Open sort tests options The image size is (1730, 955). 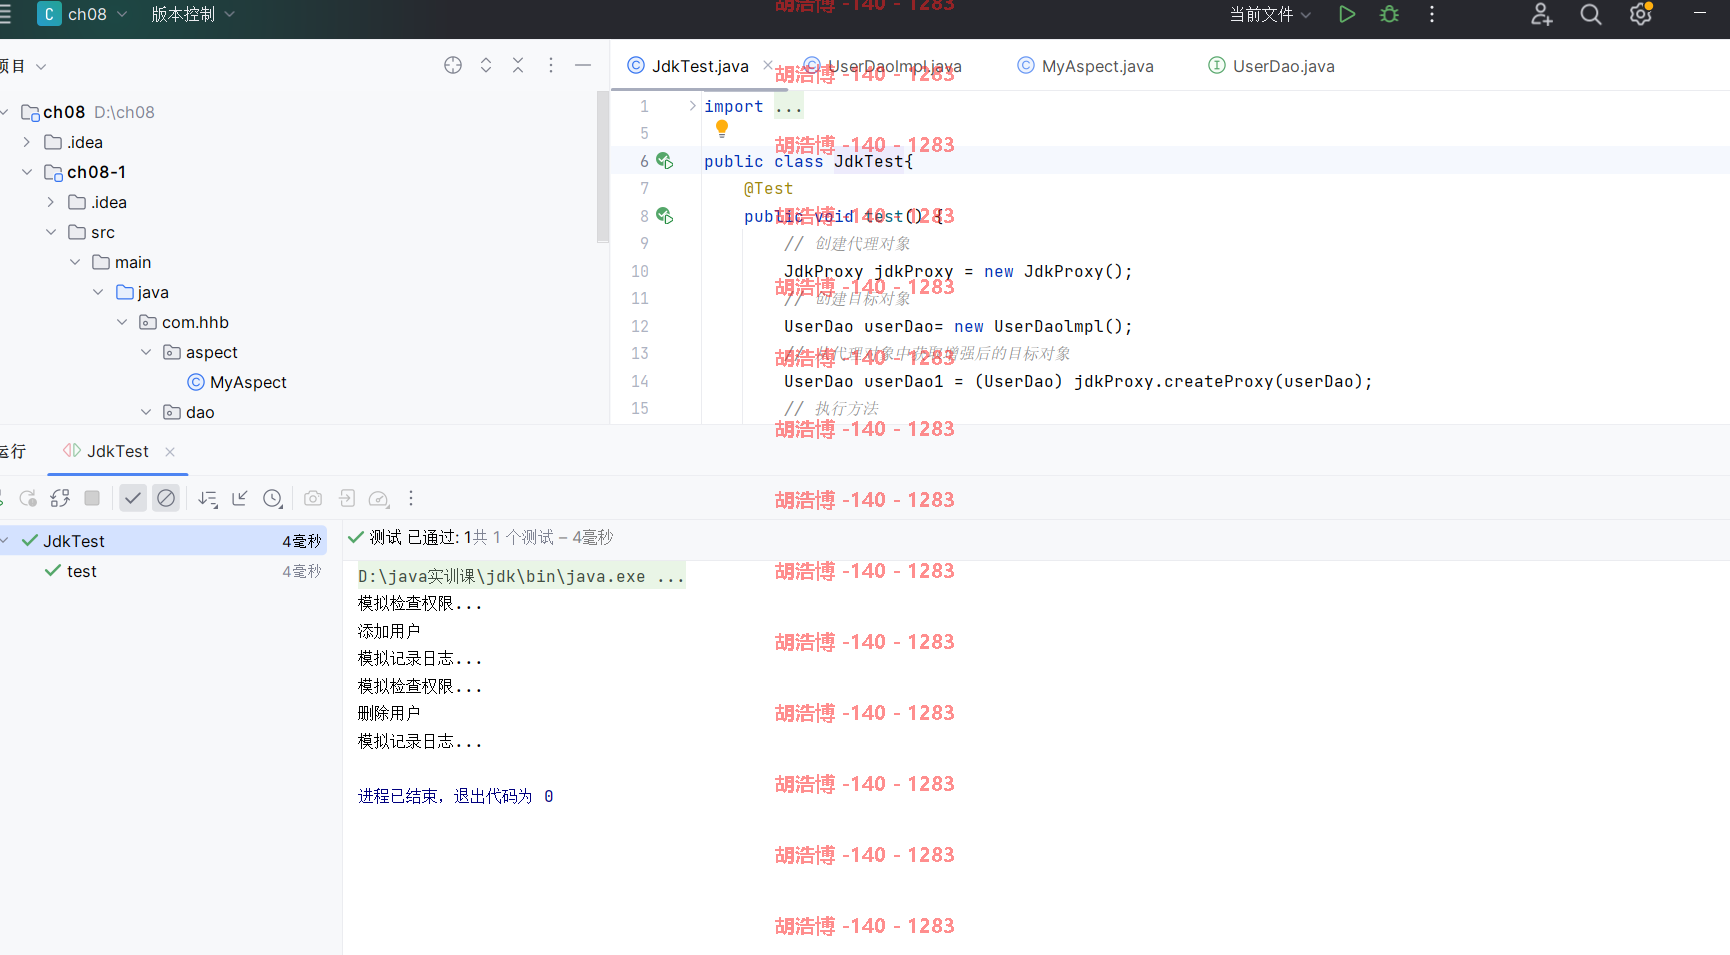(207, 498)
